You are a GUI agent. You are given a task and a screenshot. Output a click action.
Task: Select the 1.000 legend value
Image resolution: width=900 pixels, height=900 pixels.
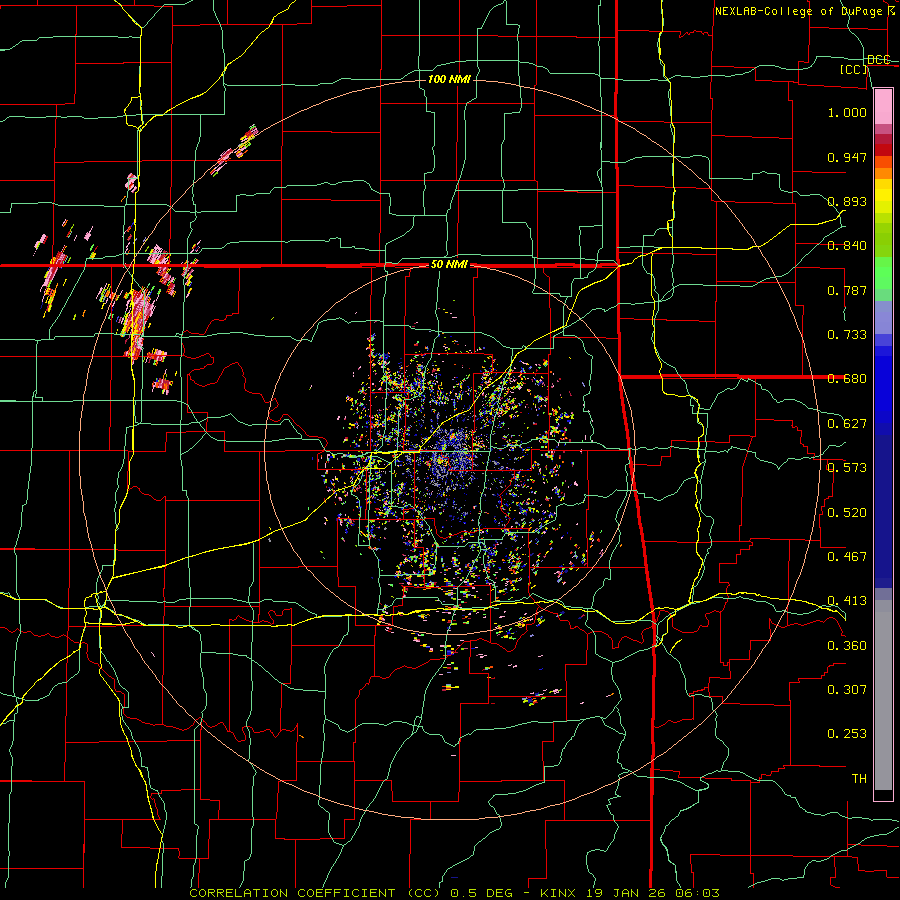[847, 112]
